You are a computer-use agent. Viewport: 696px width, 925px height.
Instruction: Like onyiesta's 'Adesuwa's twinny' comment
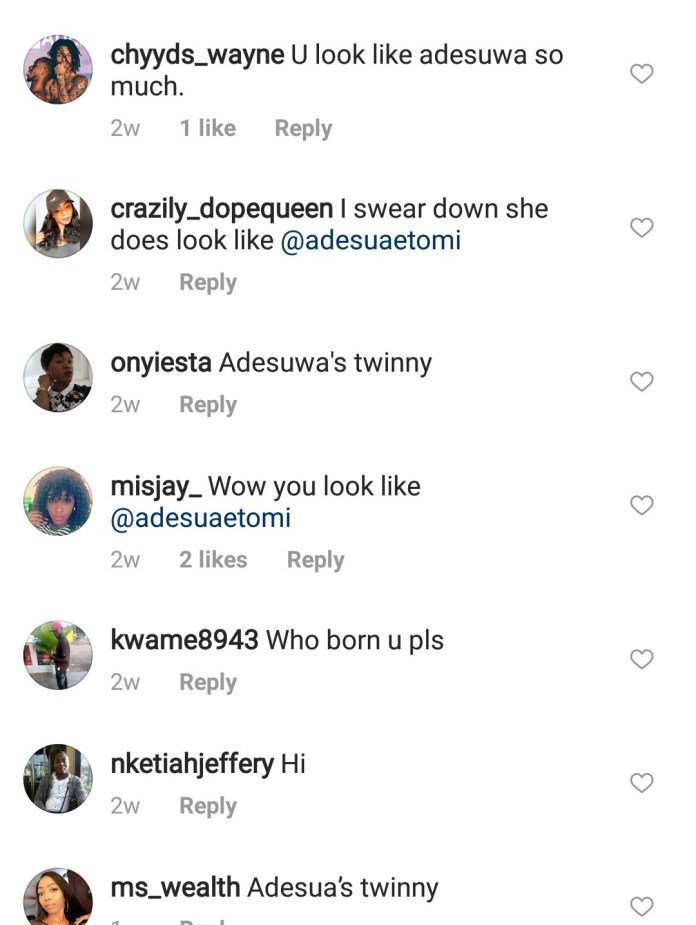(x=641, y=382)
